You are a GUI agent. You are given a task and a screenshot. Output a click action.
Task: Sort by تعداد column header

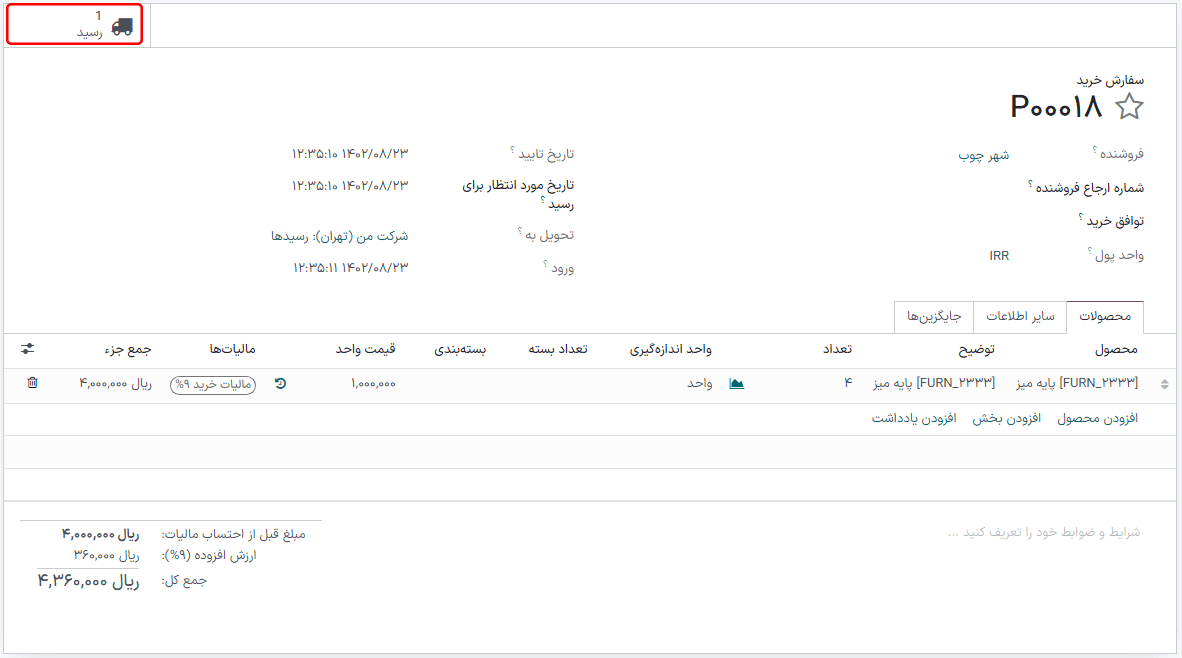(x=837, y=349)
